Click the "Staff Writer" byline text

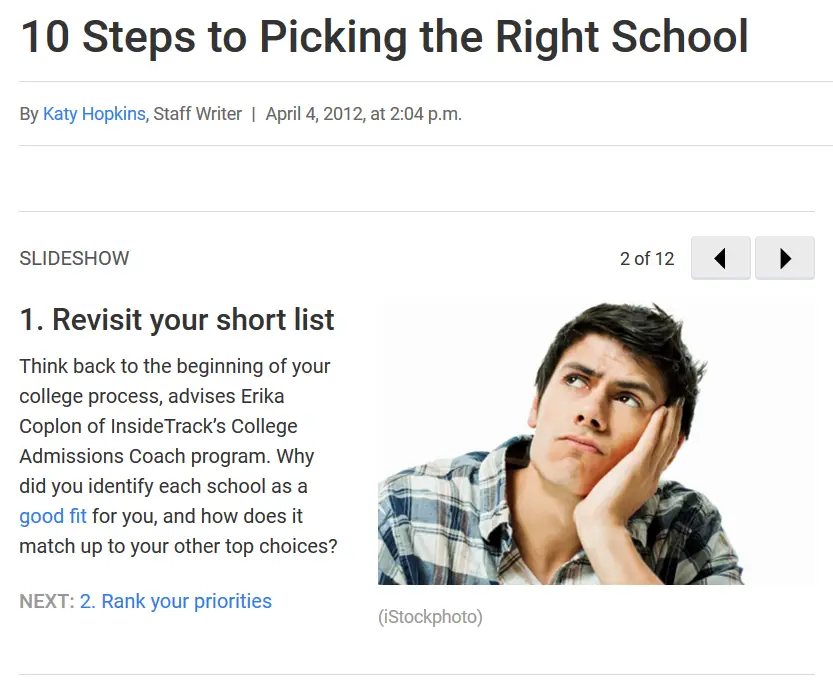tap(198, 114)
